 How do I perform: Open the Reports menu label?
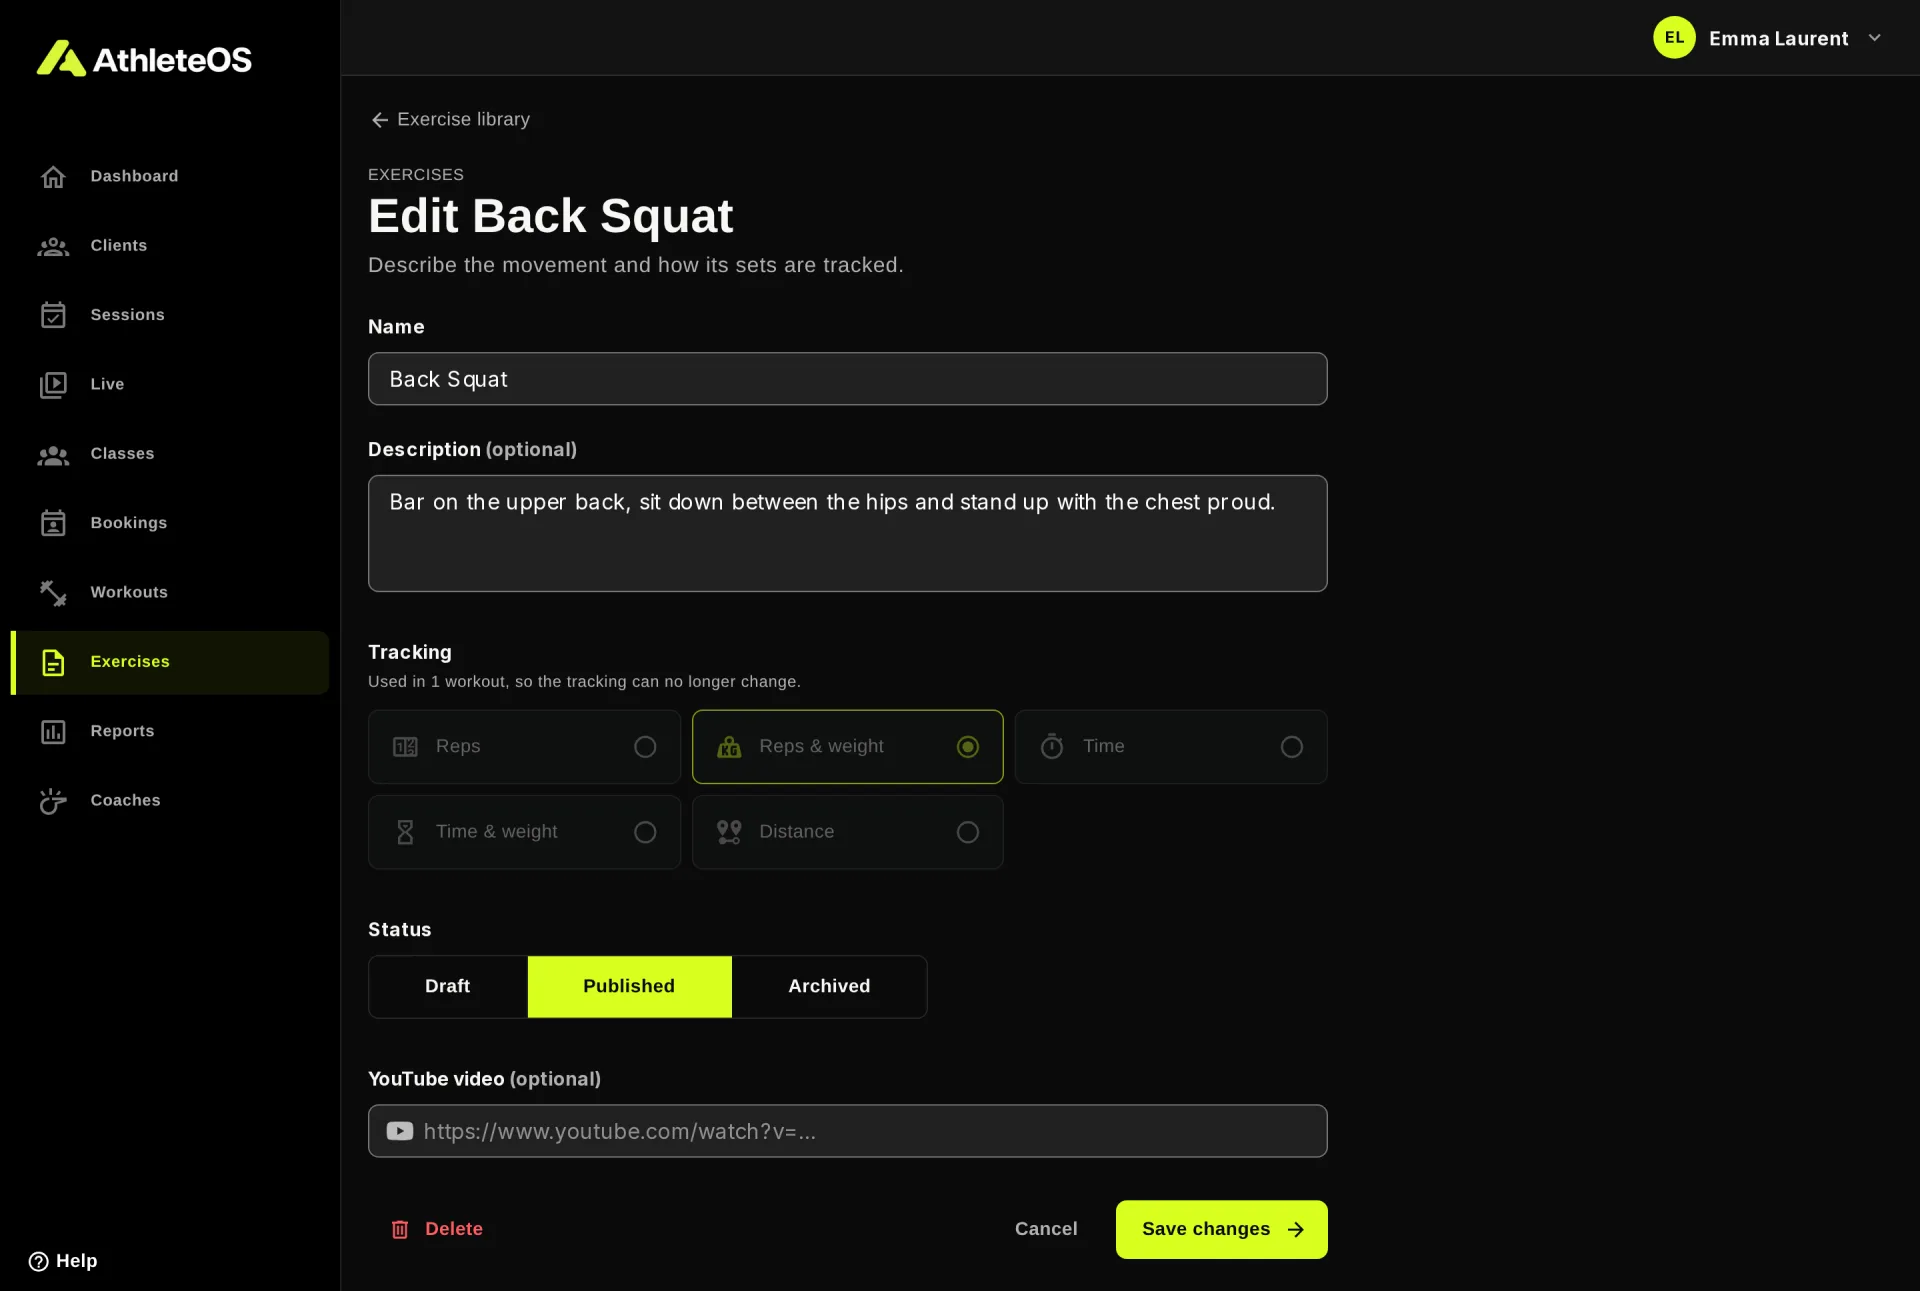point(122,731)
